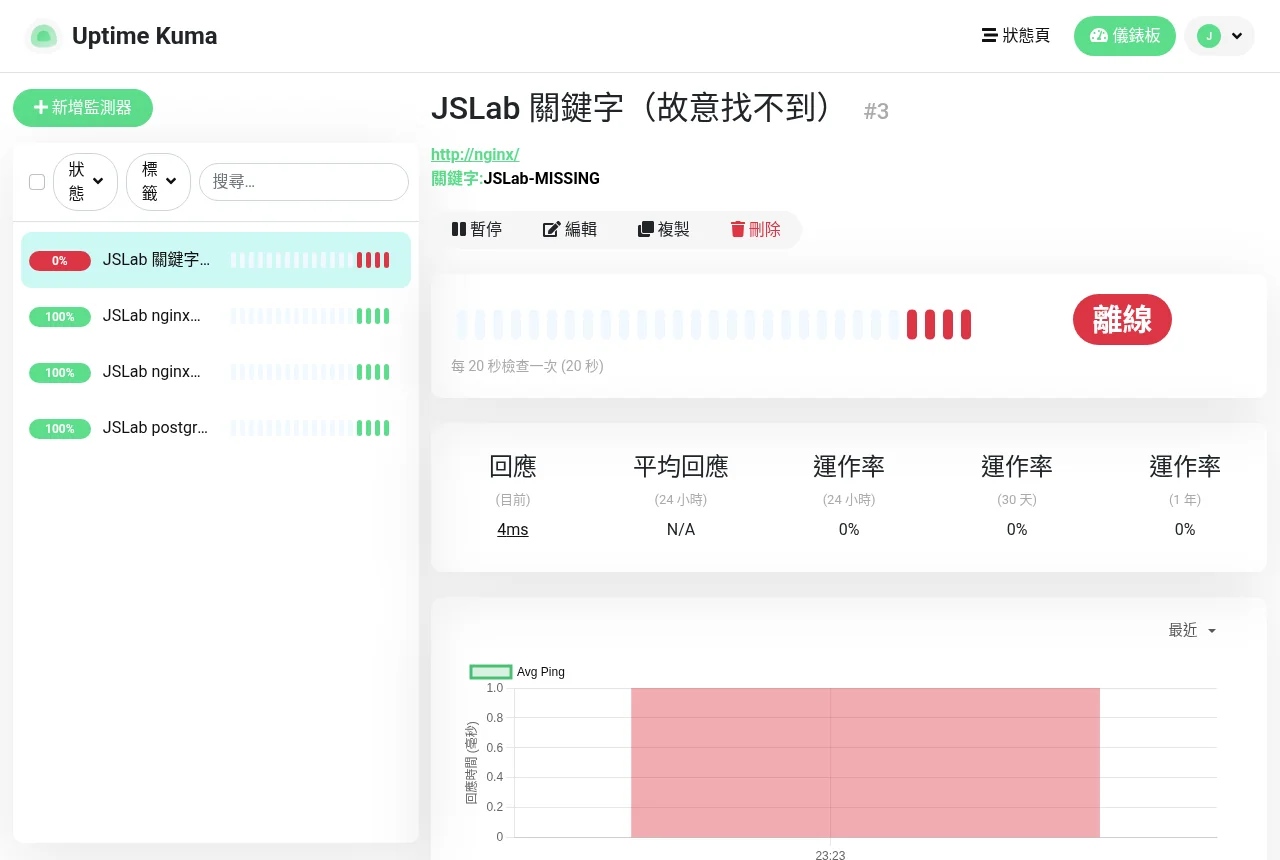Viewport: 1280px width, 860px height.
Task: Toggle the select-all monitors checkbox
Action: [37, 182]
